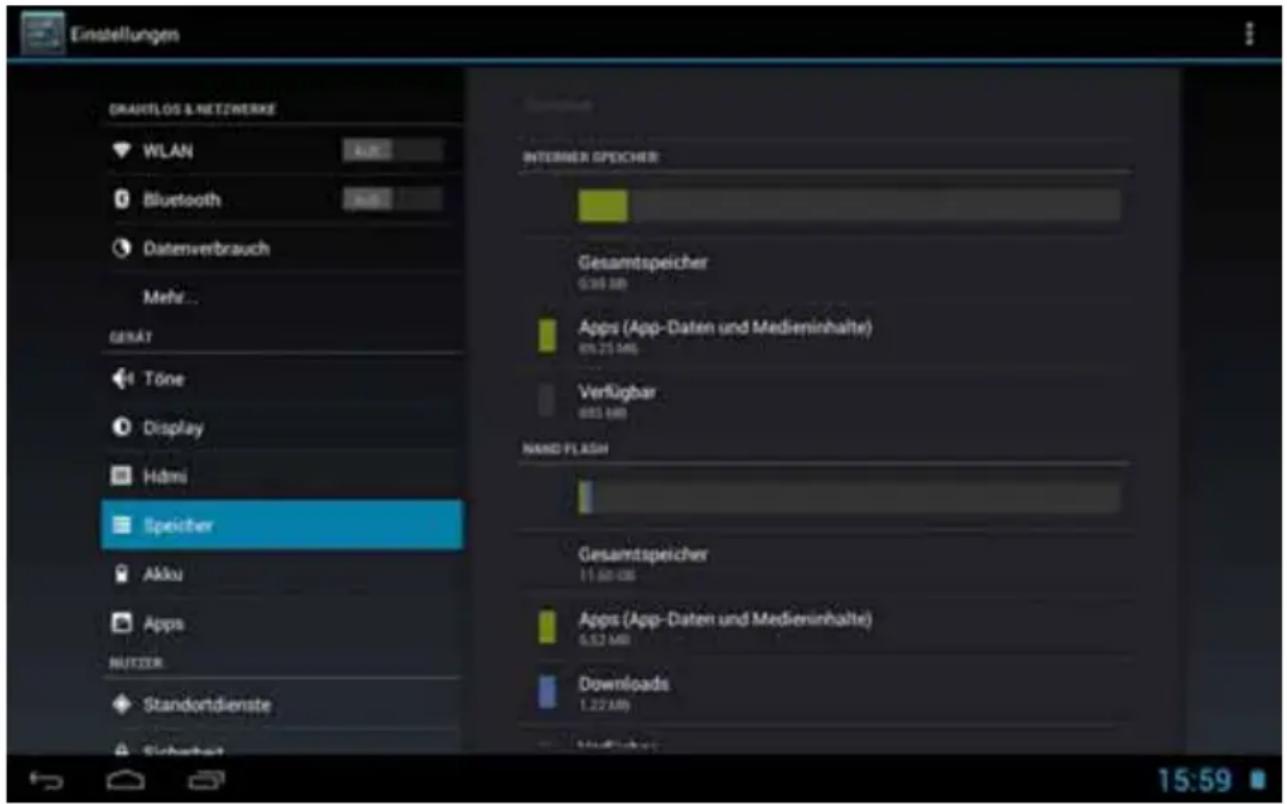Click the Töne speaker icon
The image size is (1287, 804).
point(122,379)
